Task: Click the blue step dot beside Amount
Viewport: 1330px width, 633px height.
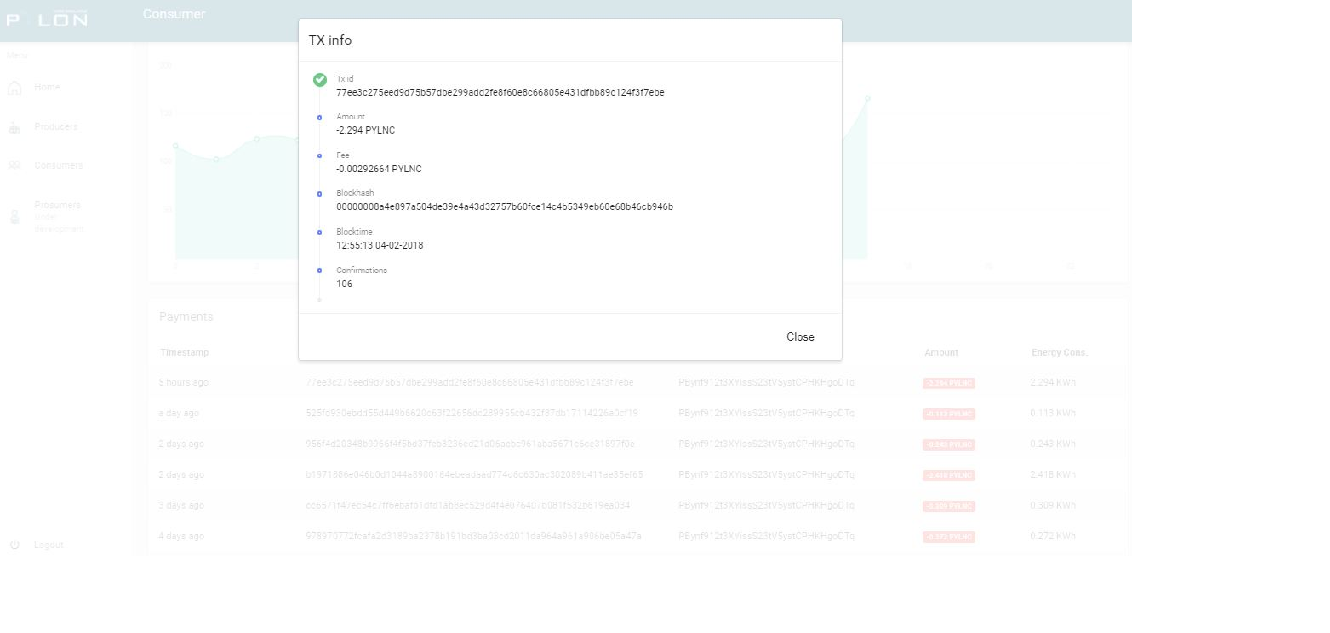Action: 320,117
